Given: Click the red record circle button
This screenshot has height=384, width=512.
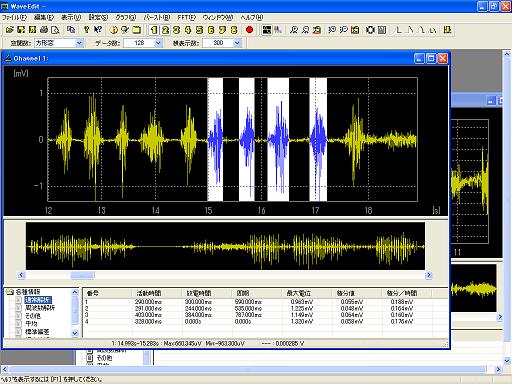Looking at the screenshot, I should (x=249, y=30).
